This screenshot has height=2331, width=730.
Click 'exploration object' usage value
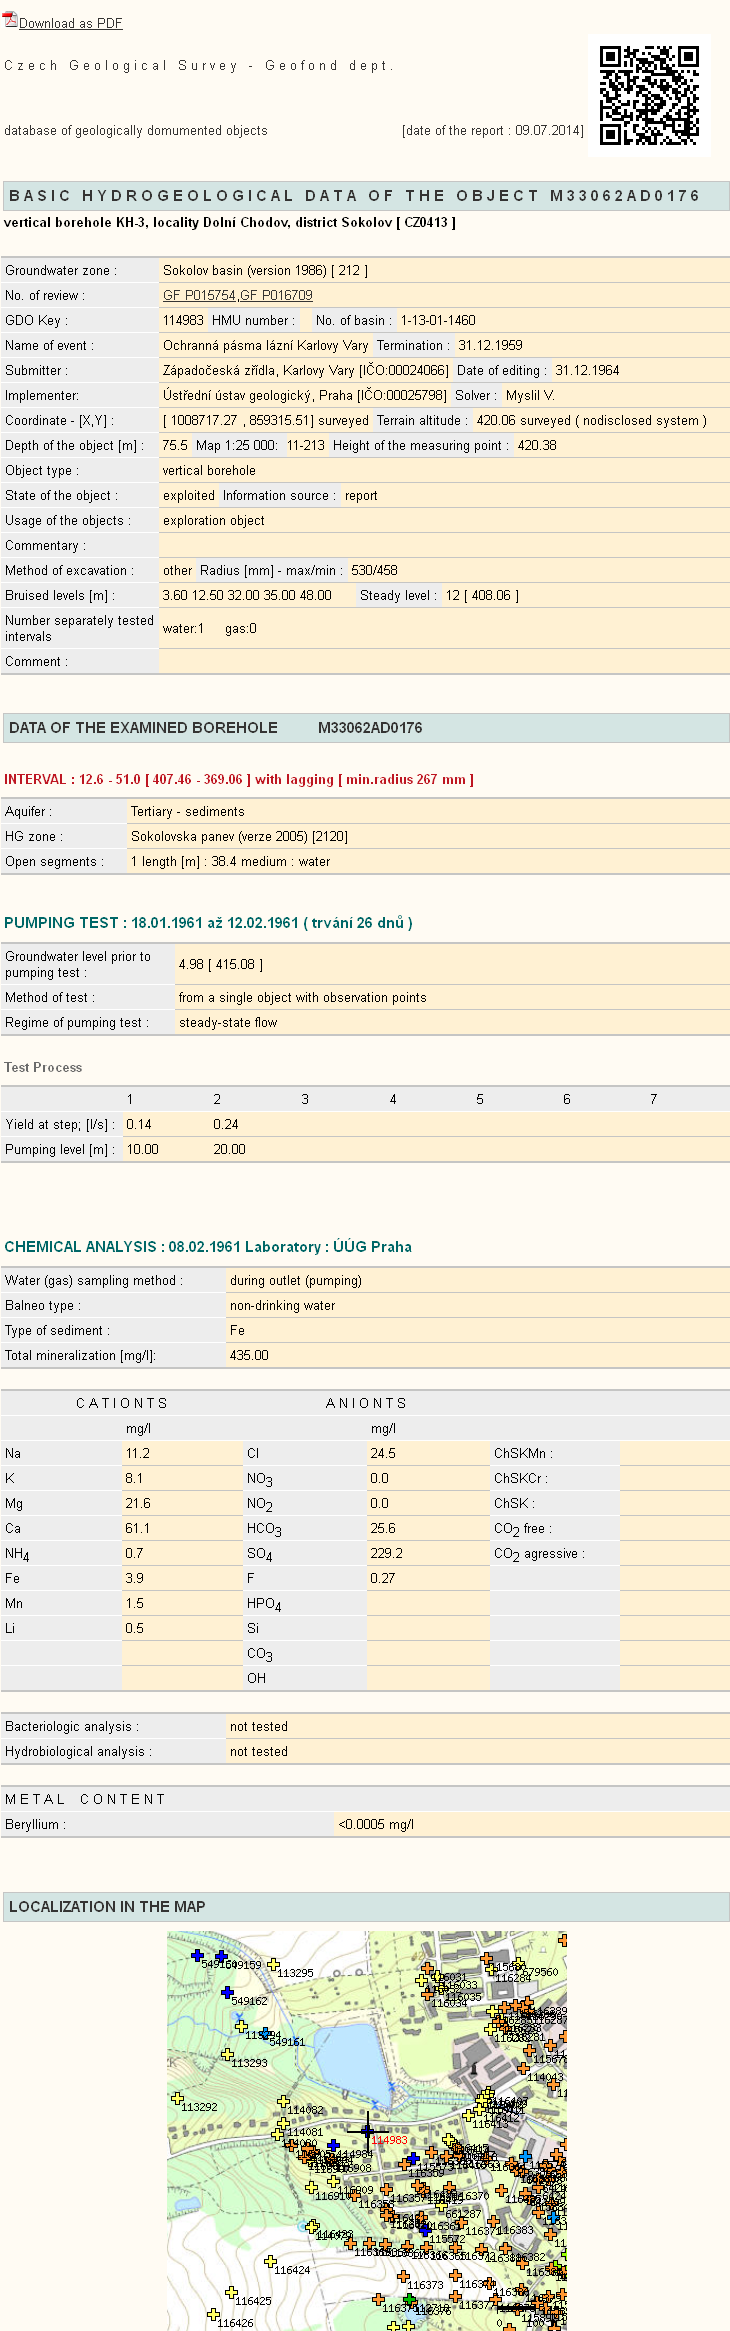pyautogui.click(x=214, y=520)
